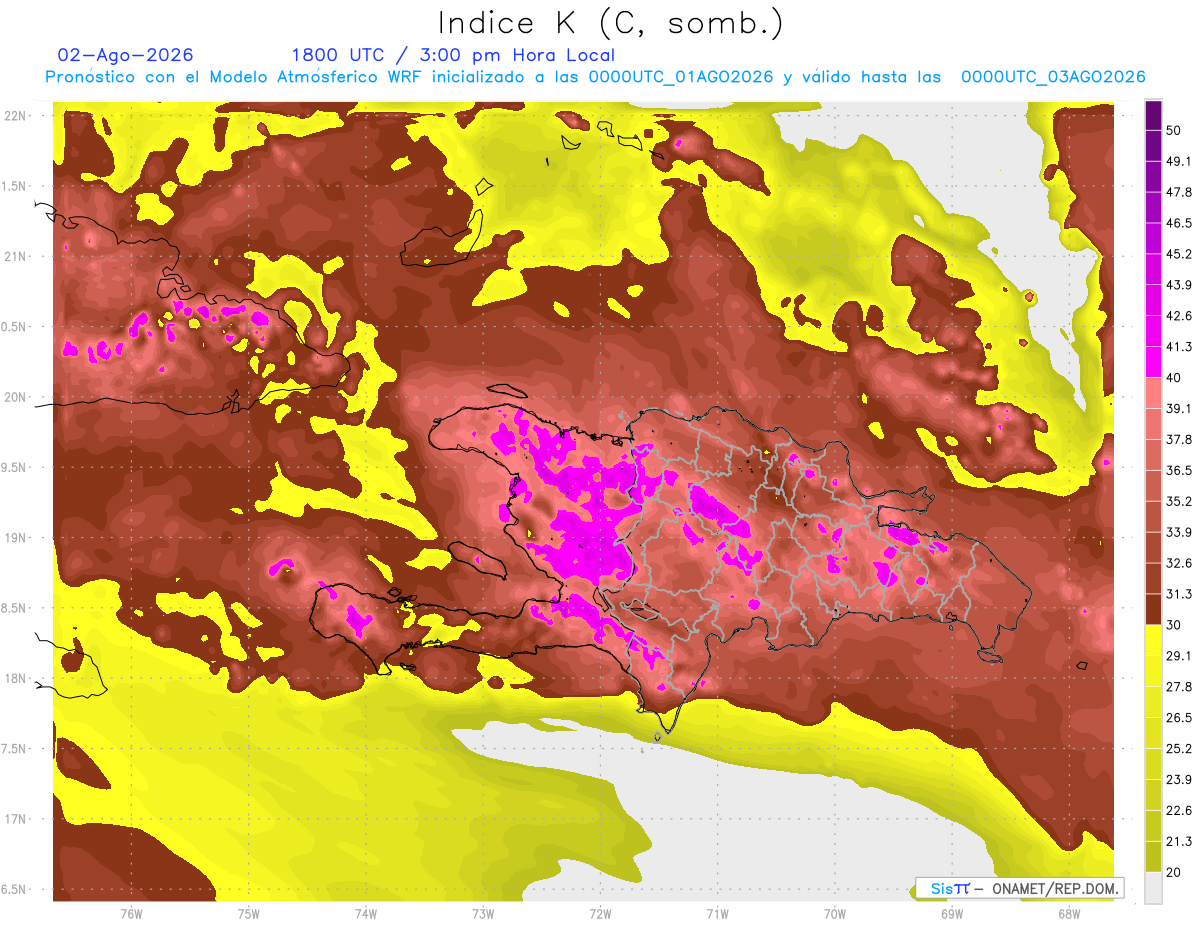Click the colorbar value "49.1"
This screenshot has width=1200, height=927.
1179,162
